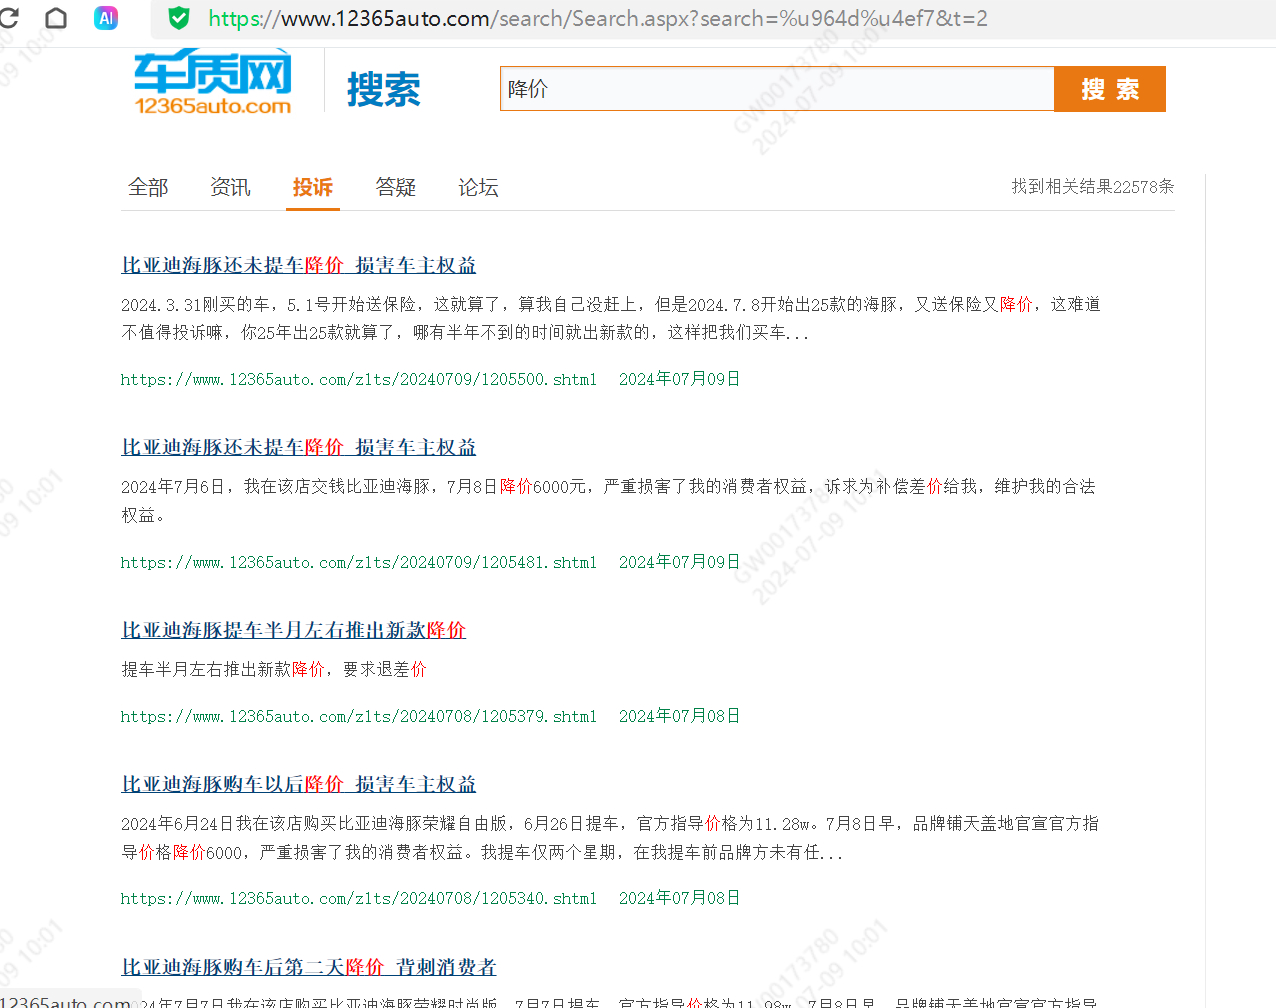Click the green URL ending 1205500.shtml
Image resolution: width=1276 pixels, height=1008 pixels.
click(359, 379)
